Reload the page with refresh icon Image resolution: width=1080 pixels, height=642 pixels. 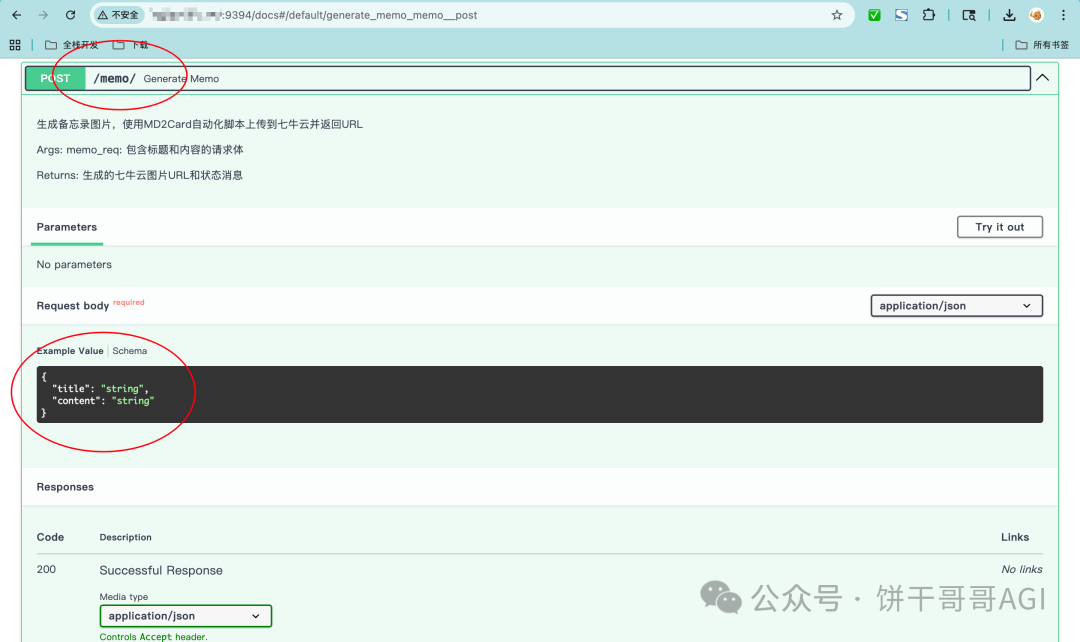70,15
